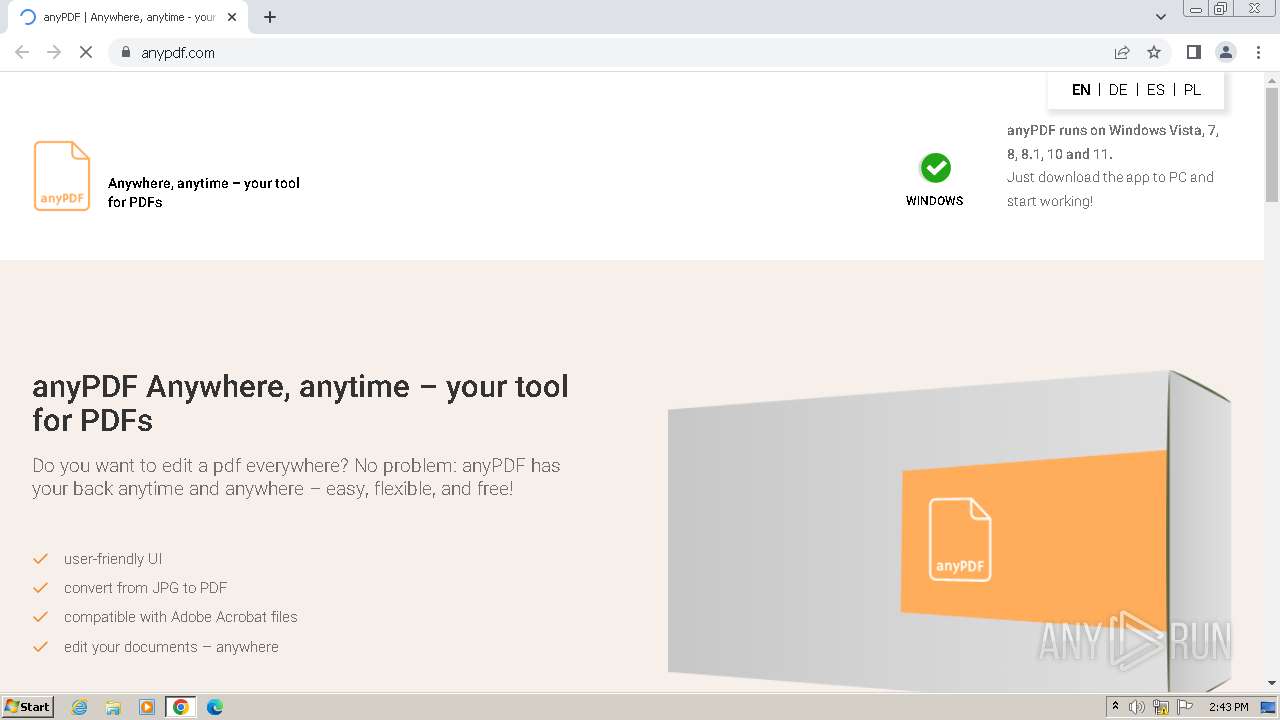Click the main heading 'anyPDF Anywhere, anytime'
1280x720 pixels.
pos(300,403)
